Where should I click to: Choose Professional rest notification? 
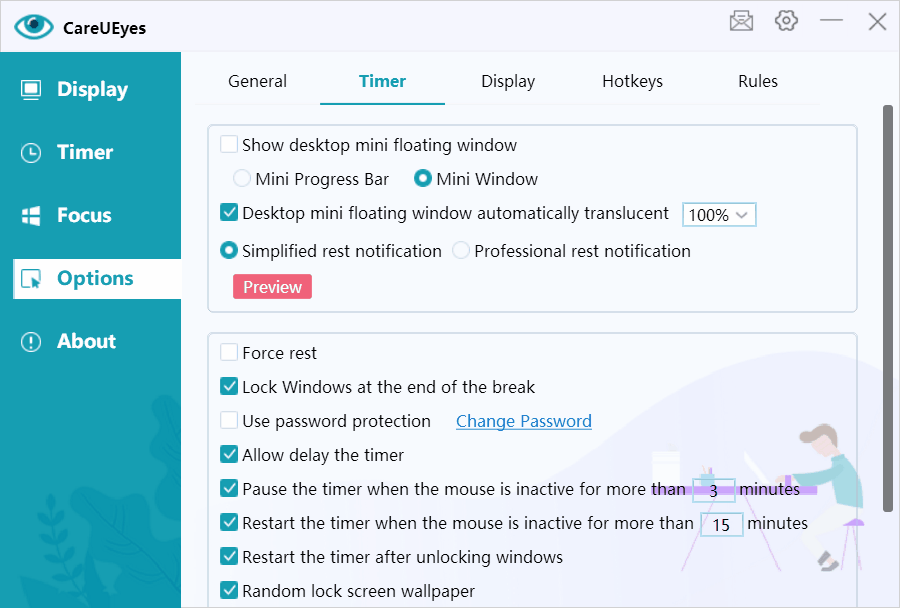click(x=461, y=250)
